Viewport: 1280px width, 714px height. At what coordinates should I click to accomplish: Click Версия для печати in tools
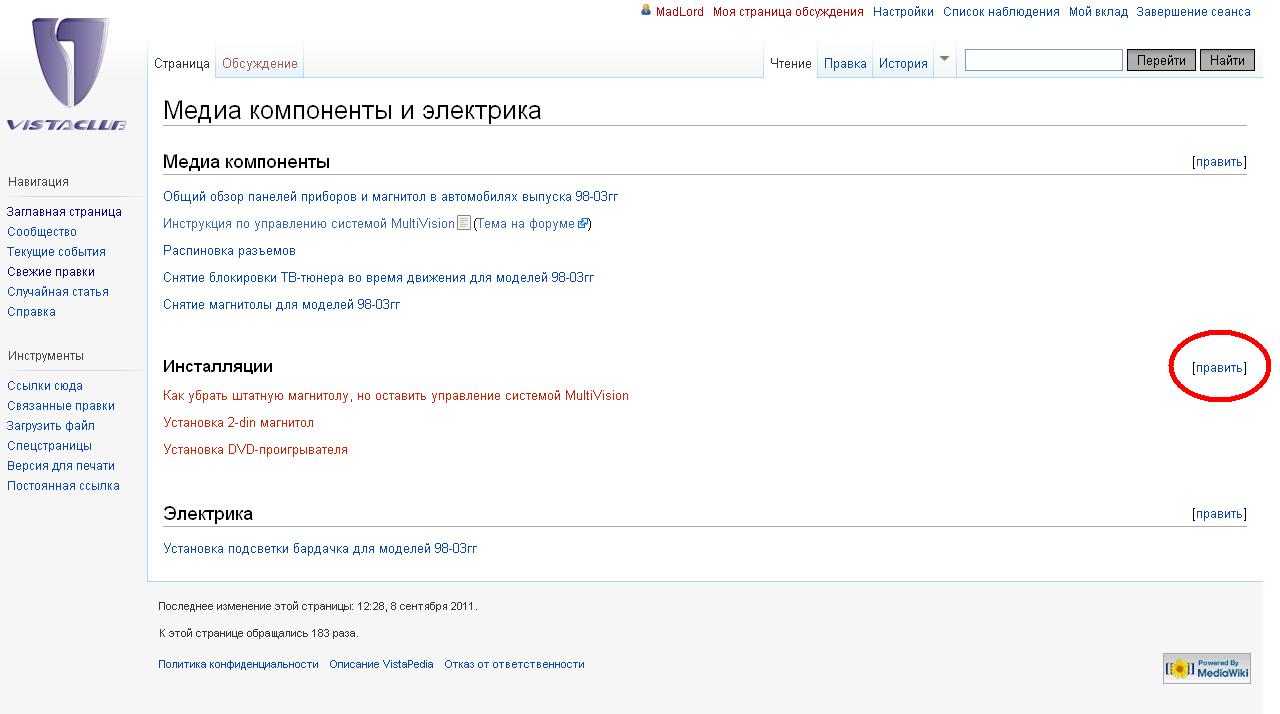click(61, 466)
